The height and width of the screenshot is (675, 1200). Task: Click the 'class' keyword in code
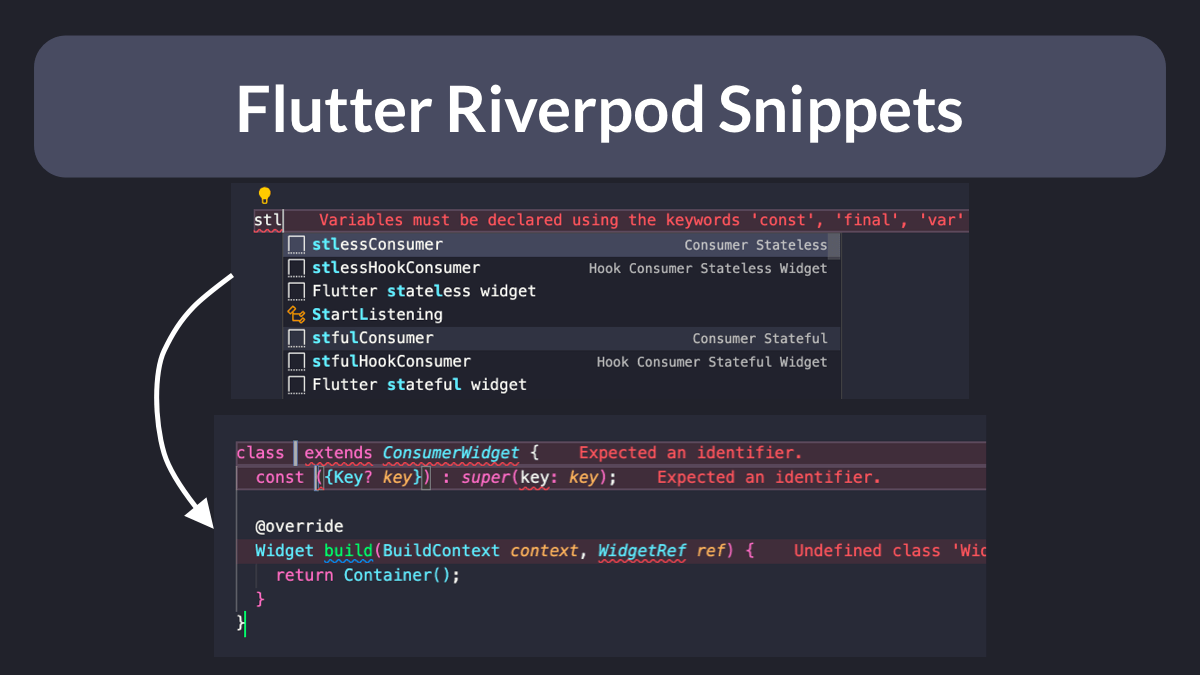[x=260, y=453]
